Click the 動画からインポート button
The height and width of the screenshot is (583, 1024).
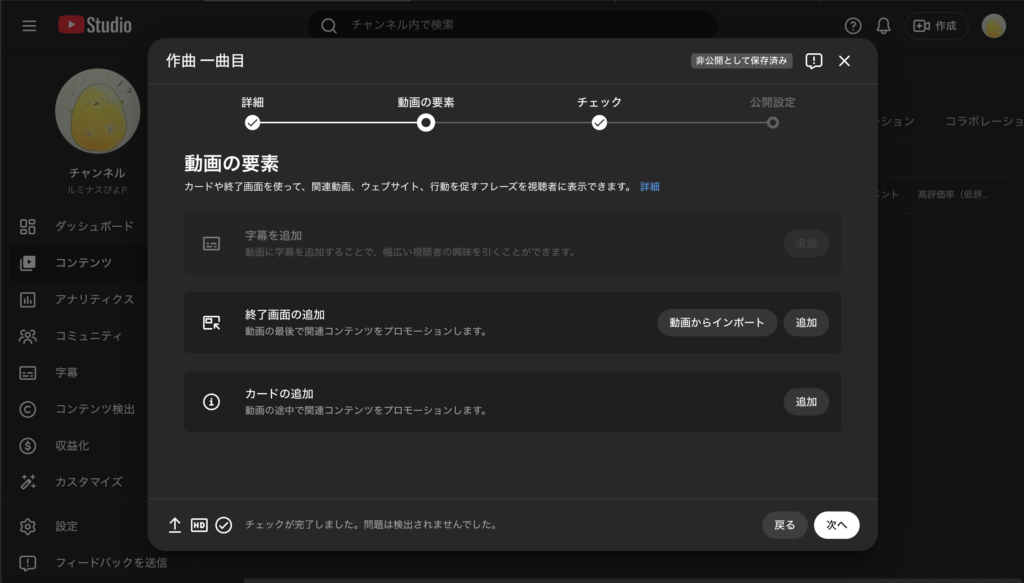tap(716, 322)
